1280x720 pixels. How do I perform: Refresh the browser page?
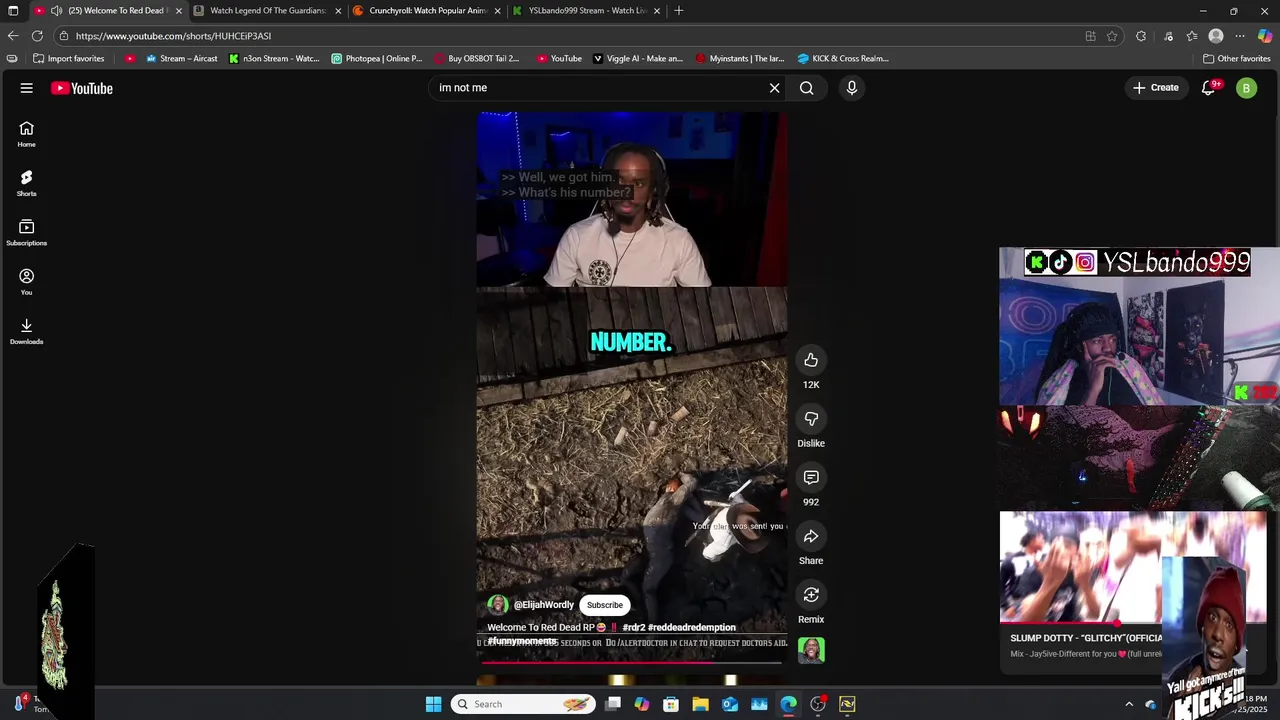[37, 36]
